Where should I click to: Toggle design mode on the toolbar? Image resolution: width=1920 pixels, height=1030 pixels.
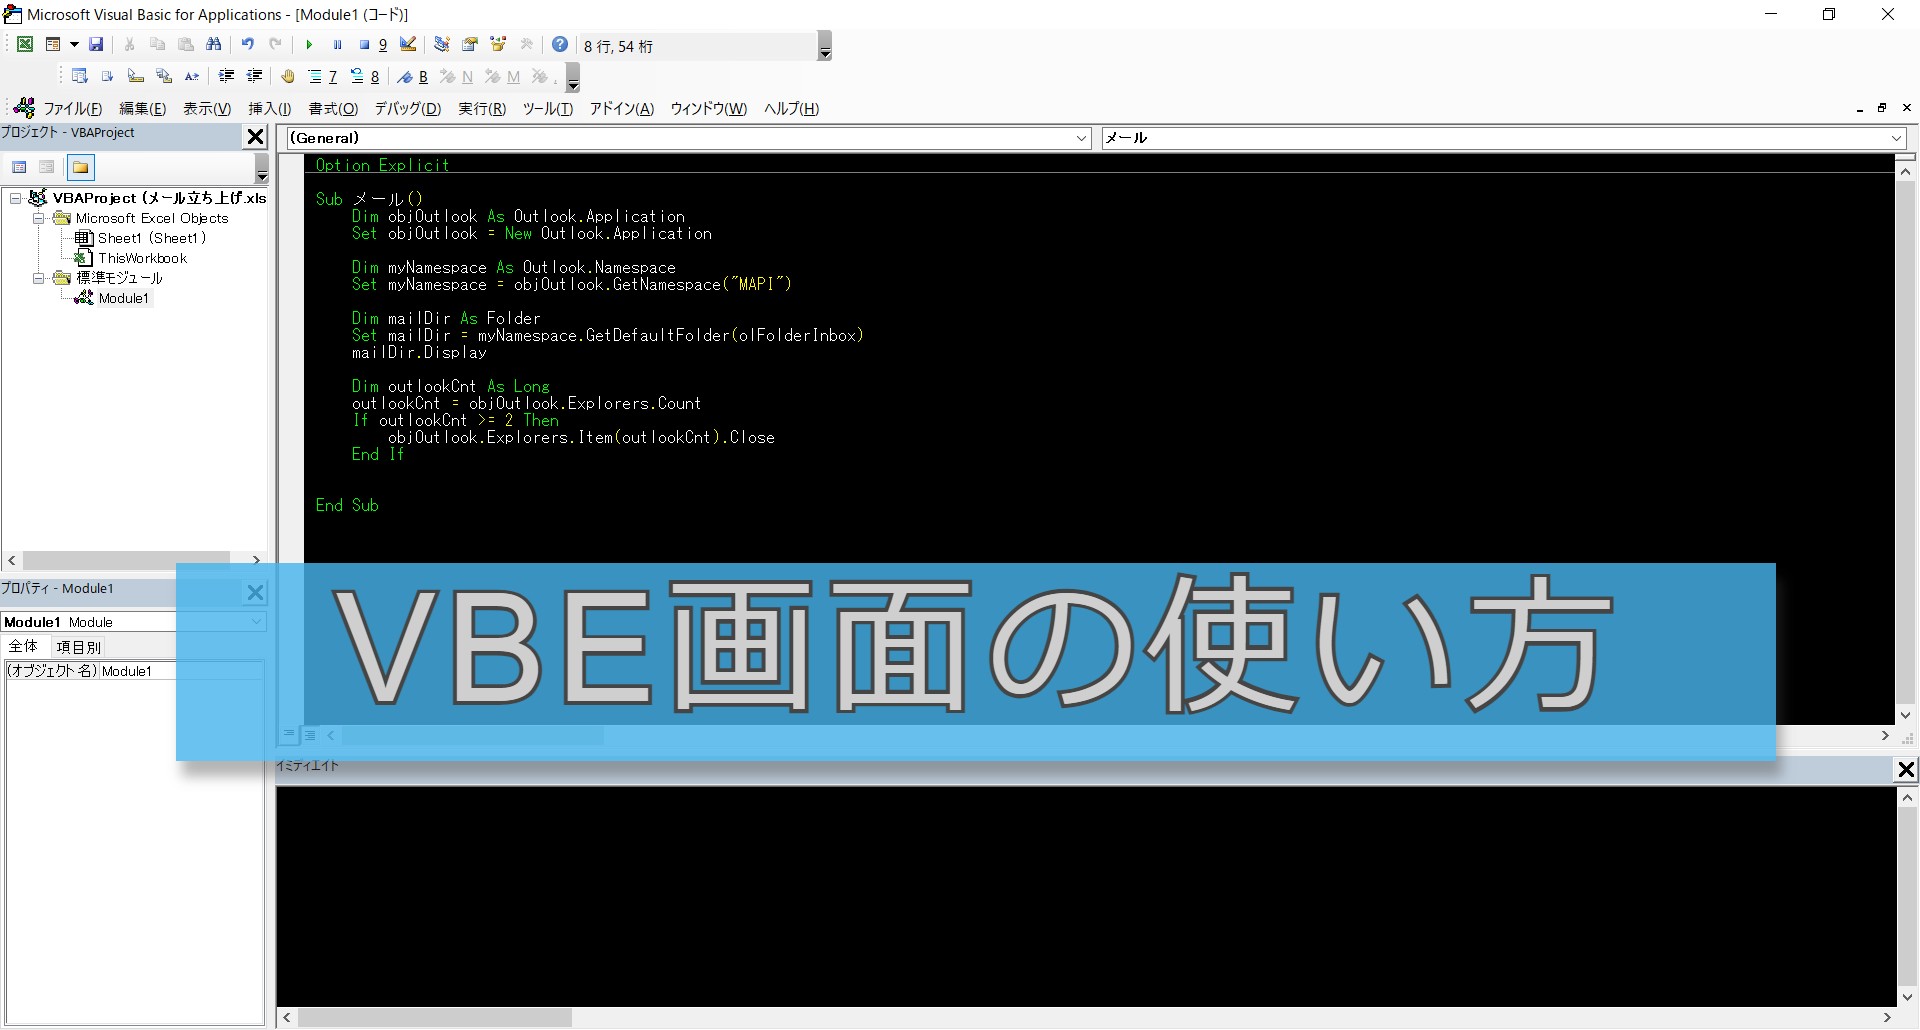coord(408,45)
